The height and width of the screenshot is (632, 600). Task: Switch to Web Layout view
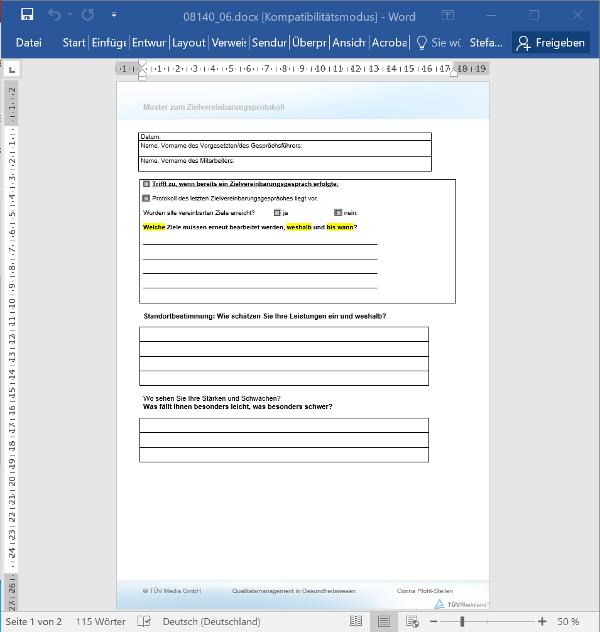(410, 621)
